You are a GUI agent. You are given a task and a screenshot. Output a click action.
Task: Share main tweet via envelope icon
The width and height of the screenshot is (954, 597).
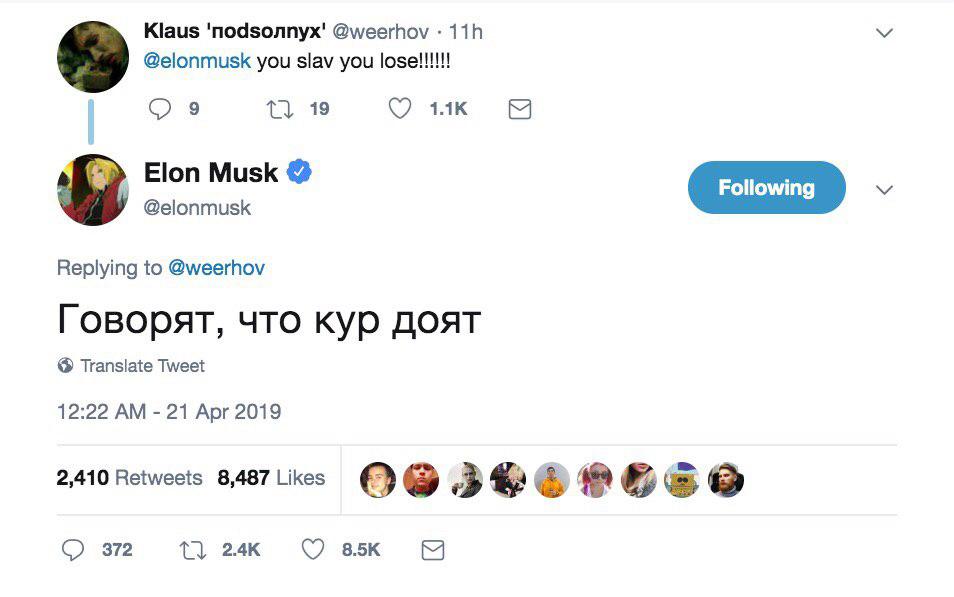432,549
